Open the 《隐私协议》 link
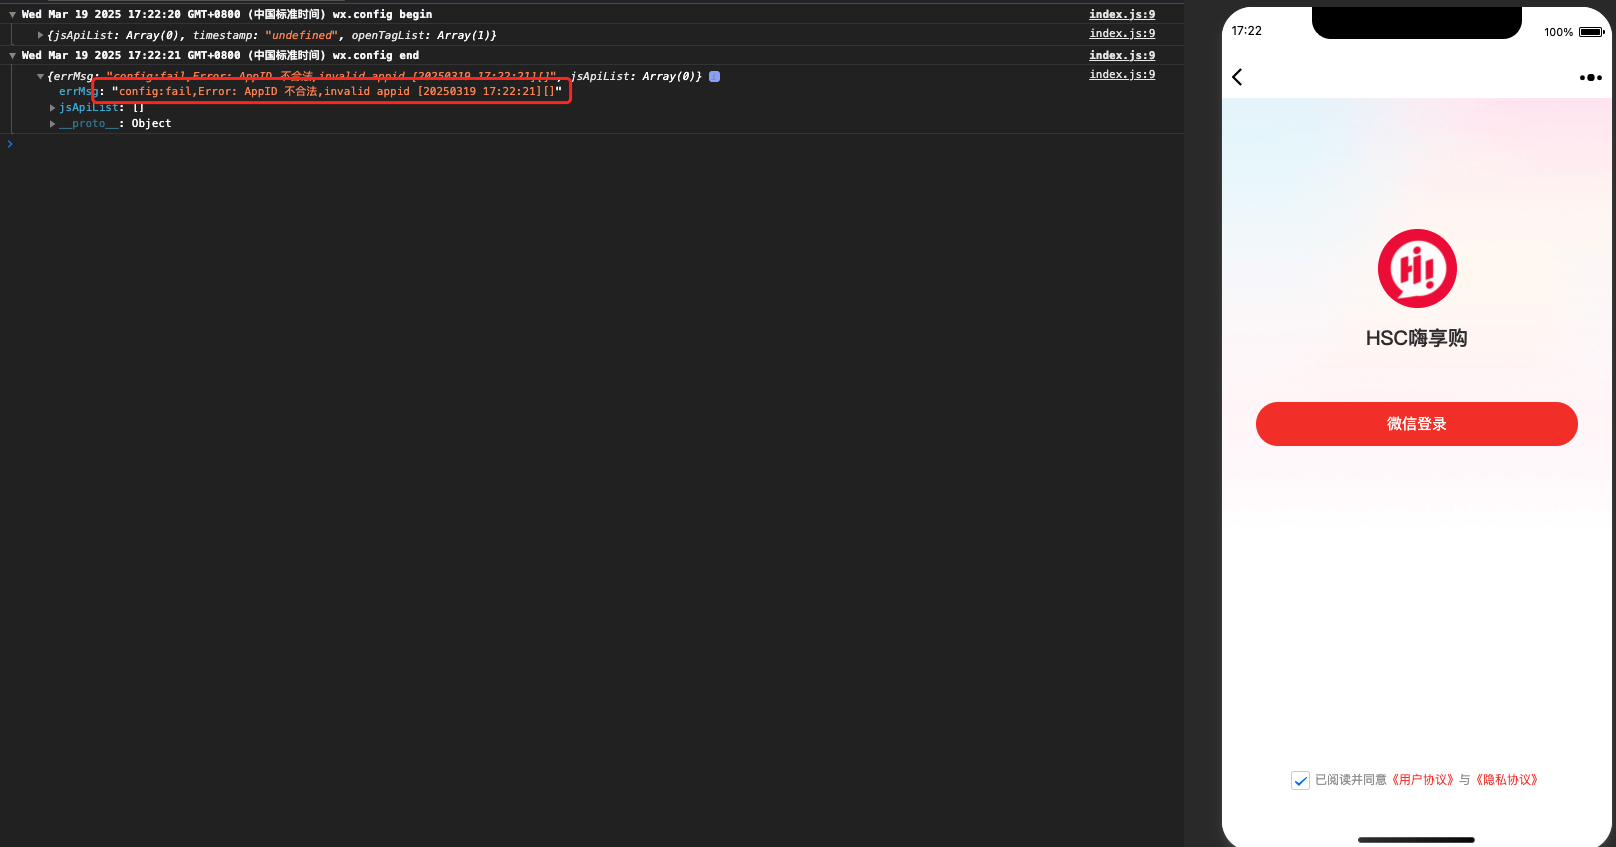 (x=1506, y=780)
